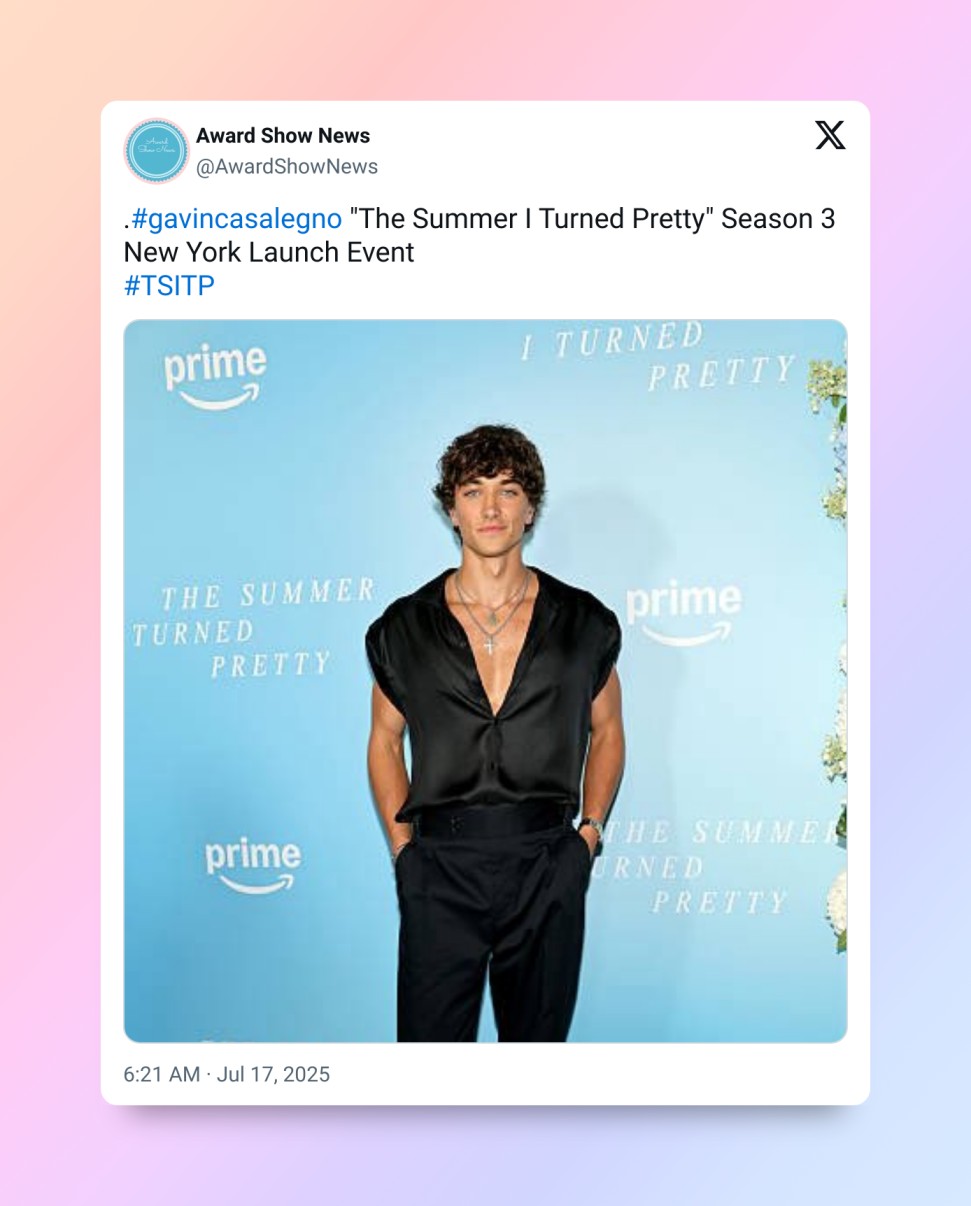
Task: Click the wristwatch on the man's wrist
Action: [x=592, y=828]
